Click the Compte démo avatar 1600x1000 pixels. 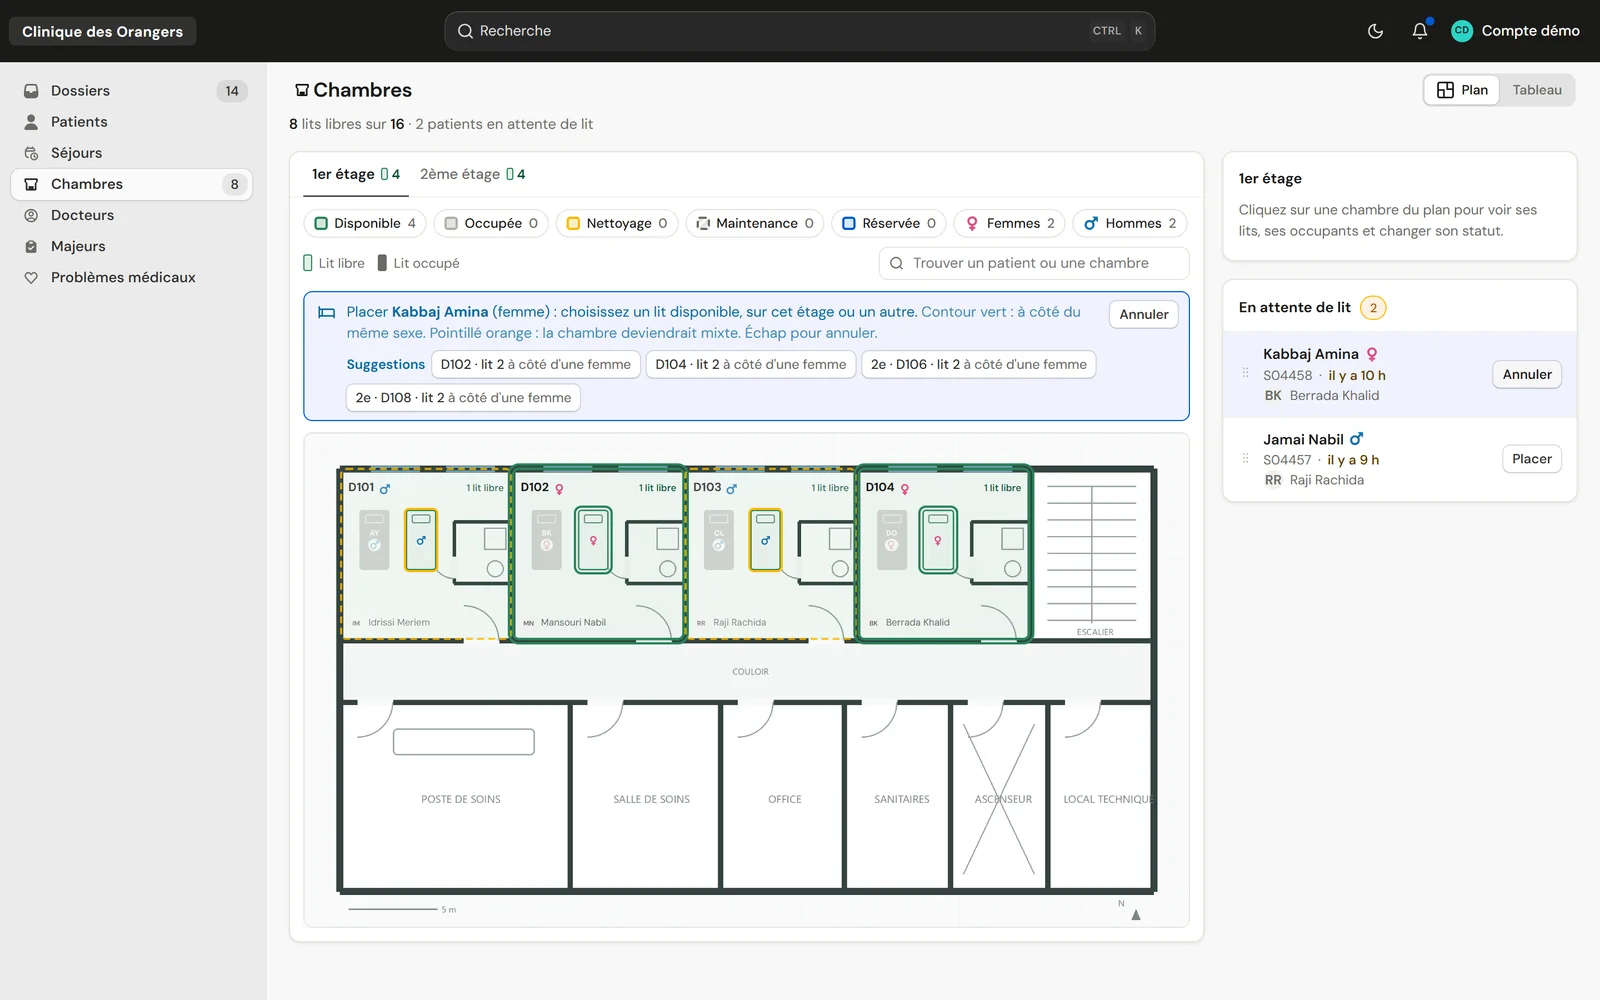1462,31
